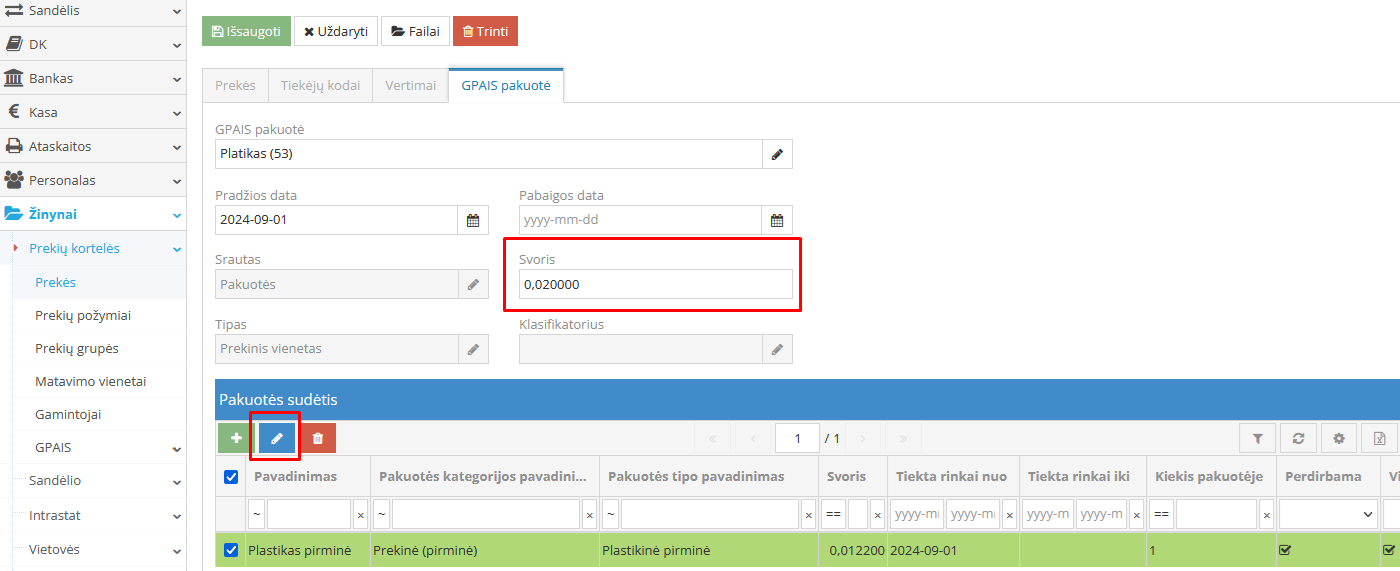The image size is (1400, 571).
Task: Open the Pradžios data calendar picker
Action: click(473, 220)
